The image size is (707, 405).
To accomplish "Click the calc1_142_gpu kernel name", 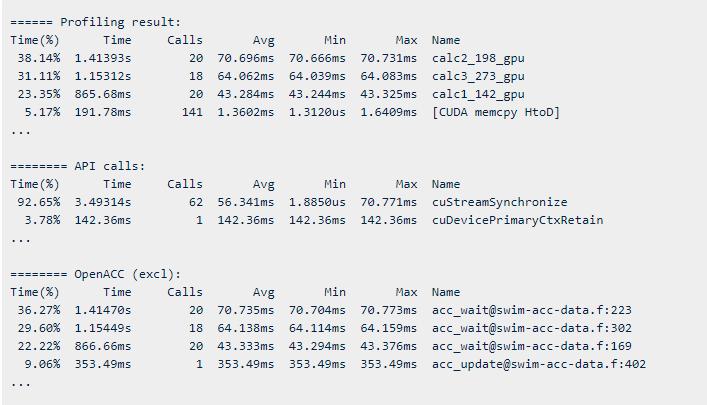I will [478, 94].
